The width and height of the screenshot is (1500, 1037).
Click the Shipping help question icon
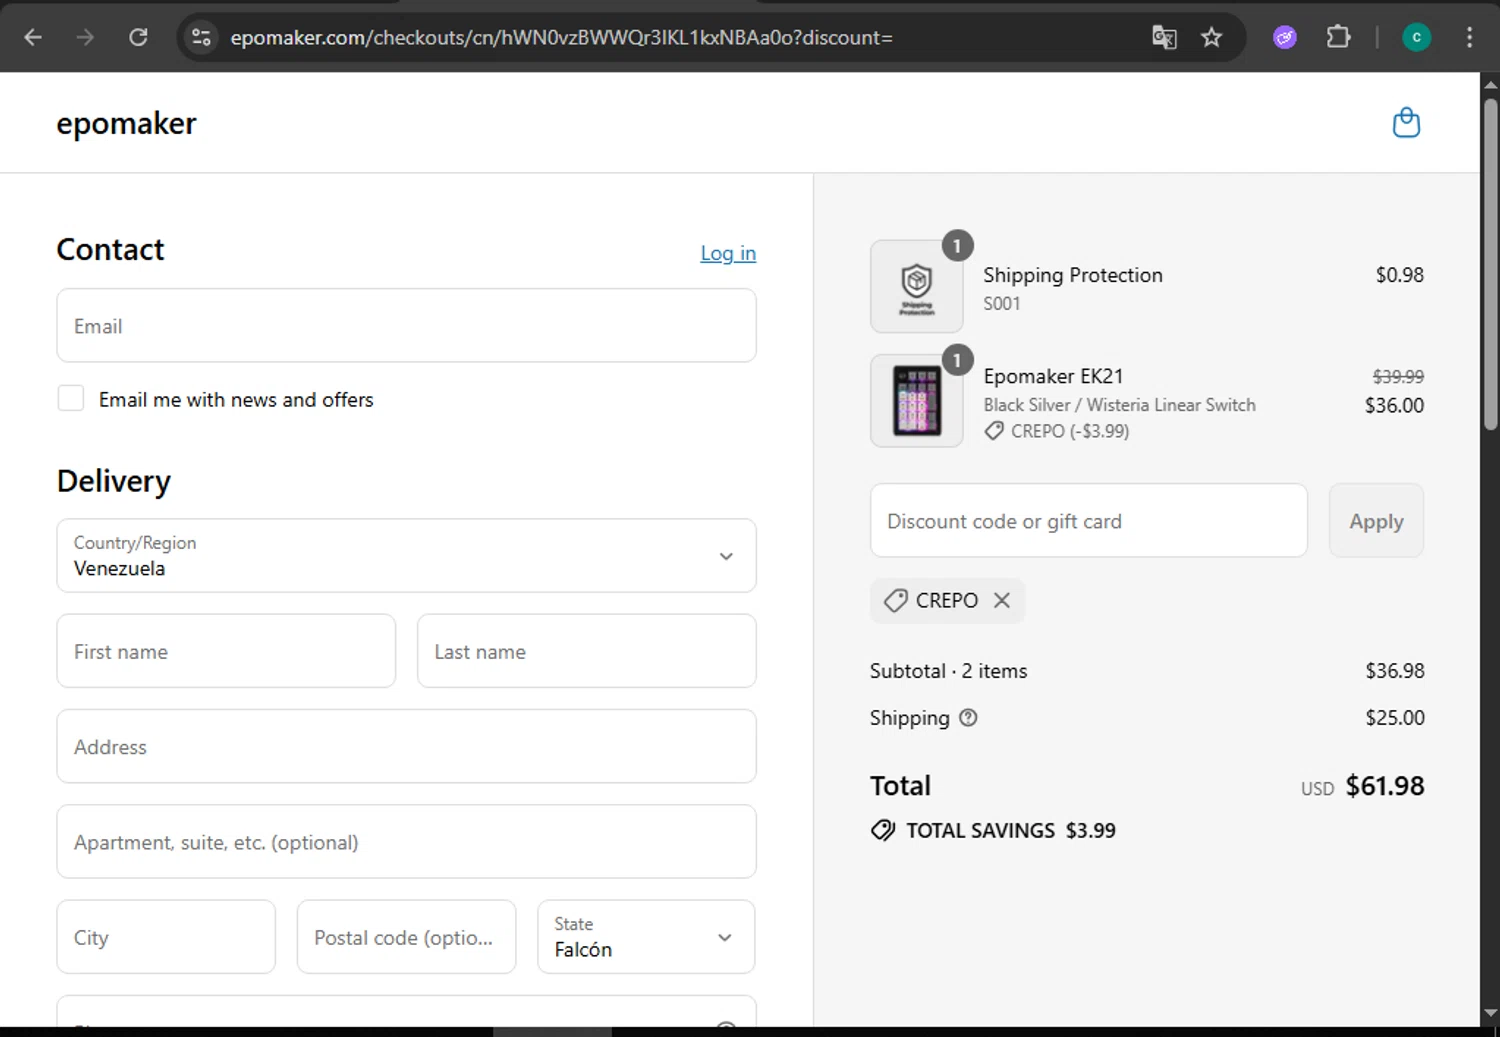click(x=968, y=717)
